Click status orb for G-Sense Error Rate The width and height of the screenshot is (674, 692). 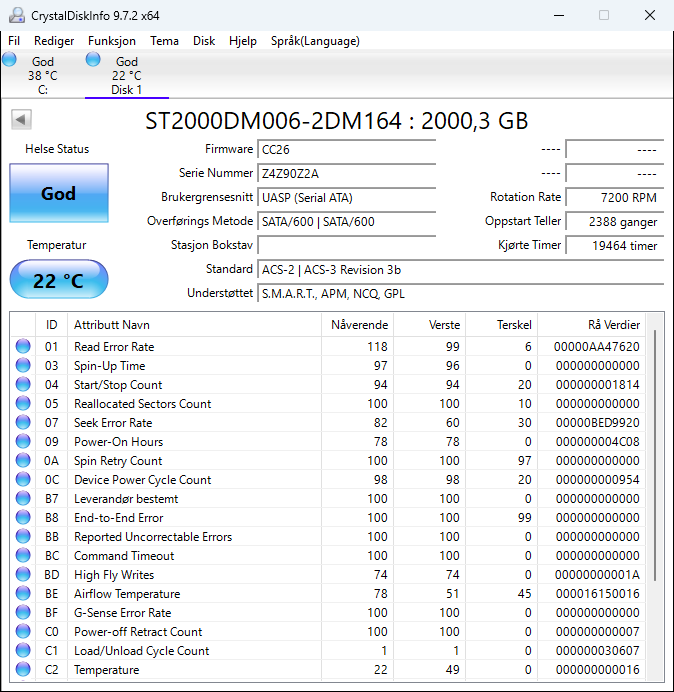pos(23,612)
